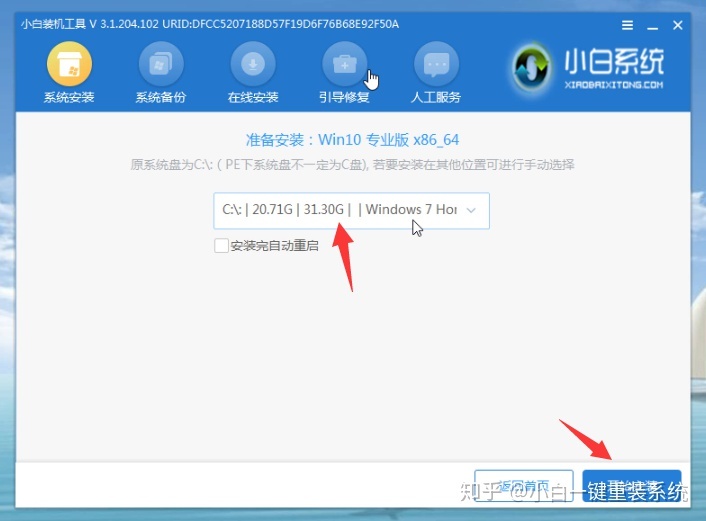Click the 准备安装: Win10 专业版 x86_64 heading
Image resolution: width=706 pixels, height=521 pixels.
click(352, 140)
